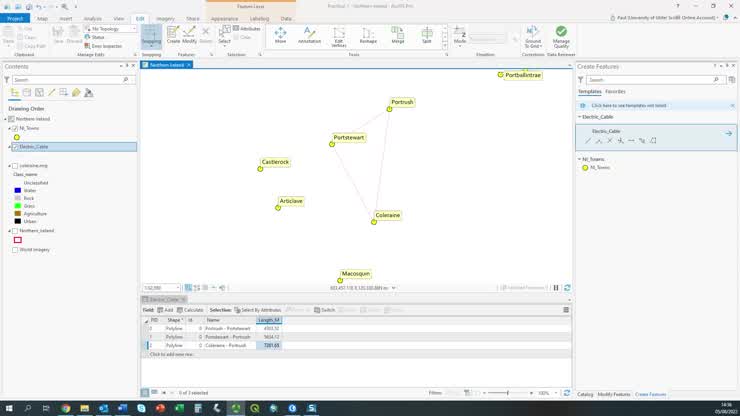Click the Merge tool icon
The width and height of the screenshot is (740, 416).
click(x=397, y=36)
